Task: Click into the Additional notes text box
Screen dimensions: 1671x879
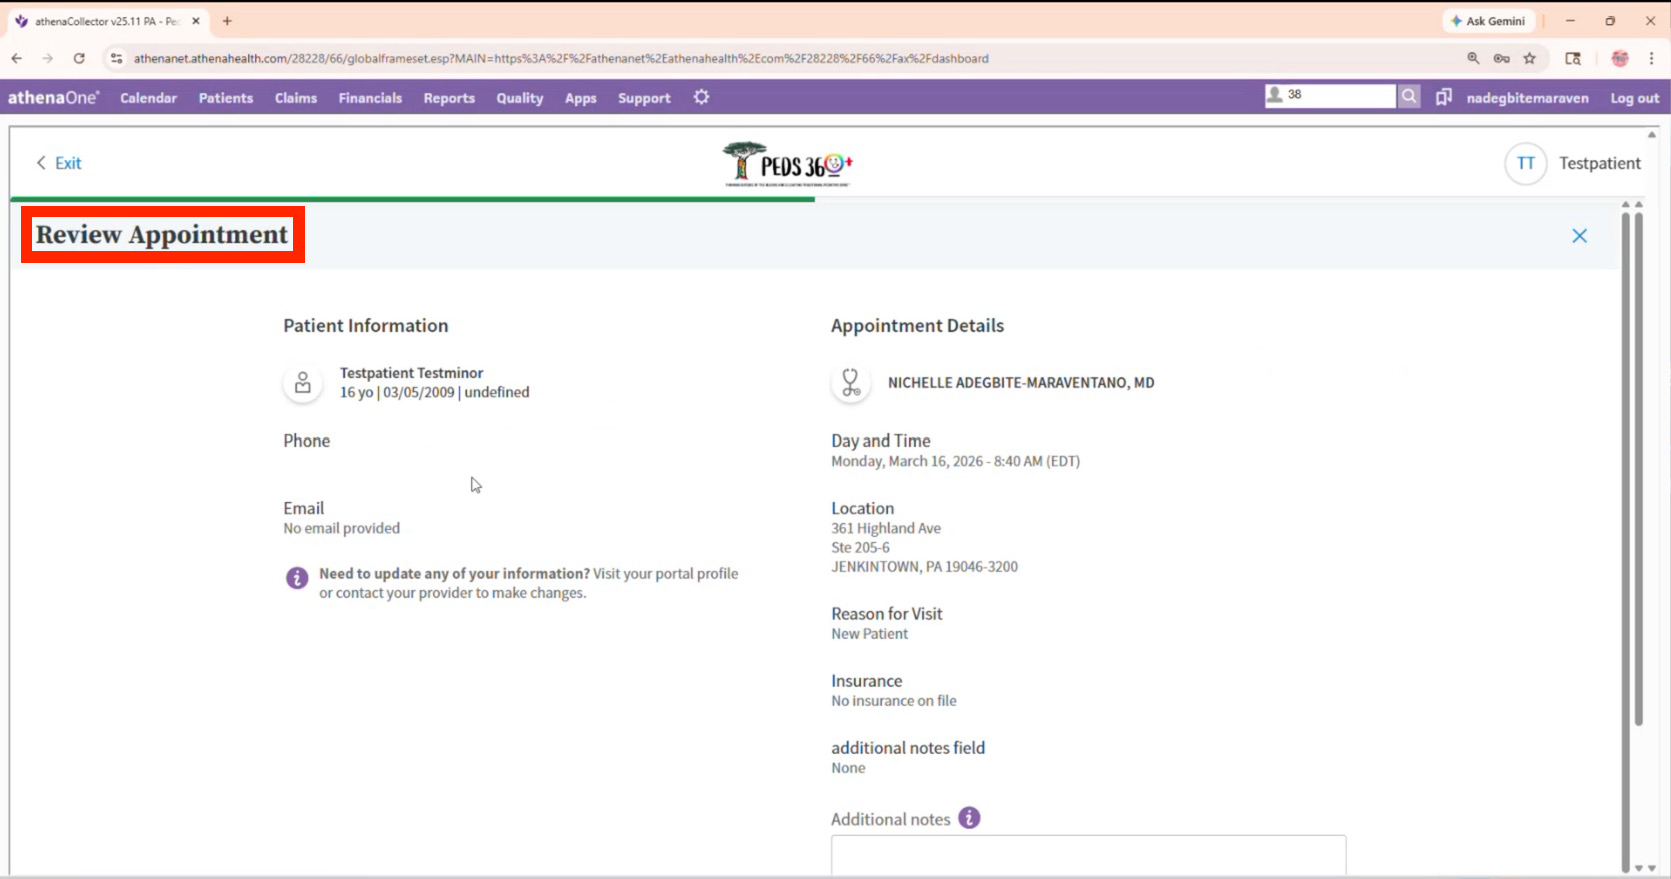Action: (x=1088, y=855)
